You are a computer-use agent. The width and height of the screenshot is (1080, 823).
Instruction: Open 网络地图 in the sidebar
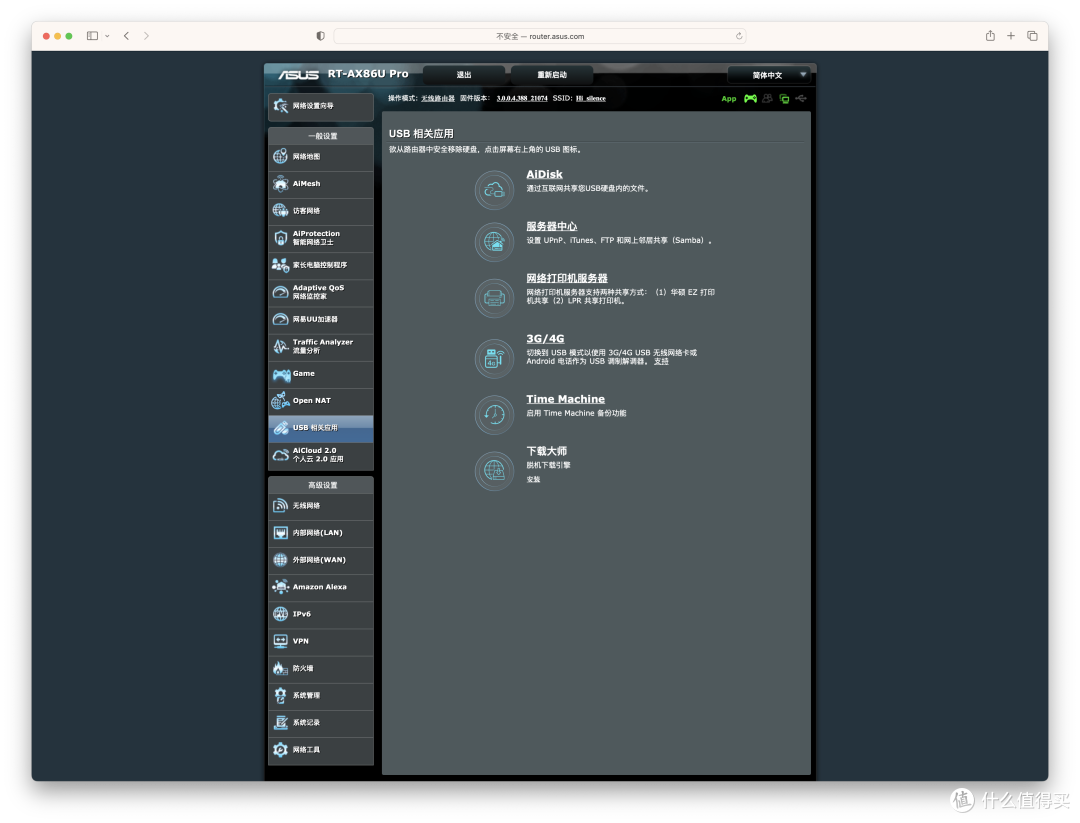coord(320,157)
